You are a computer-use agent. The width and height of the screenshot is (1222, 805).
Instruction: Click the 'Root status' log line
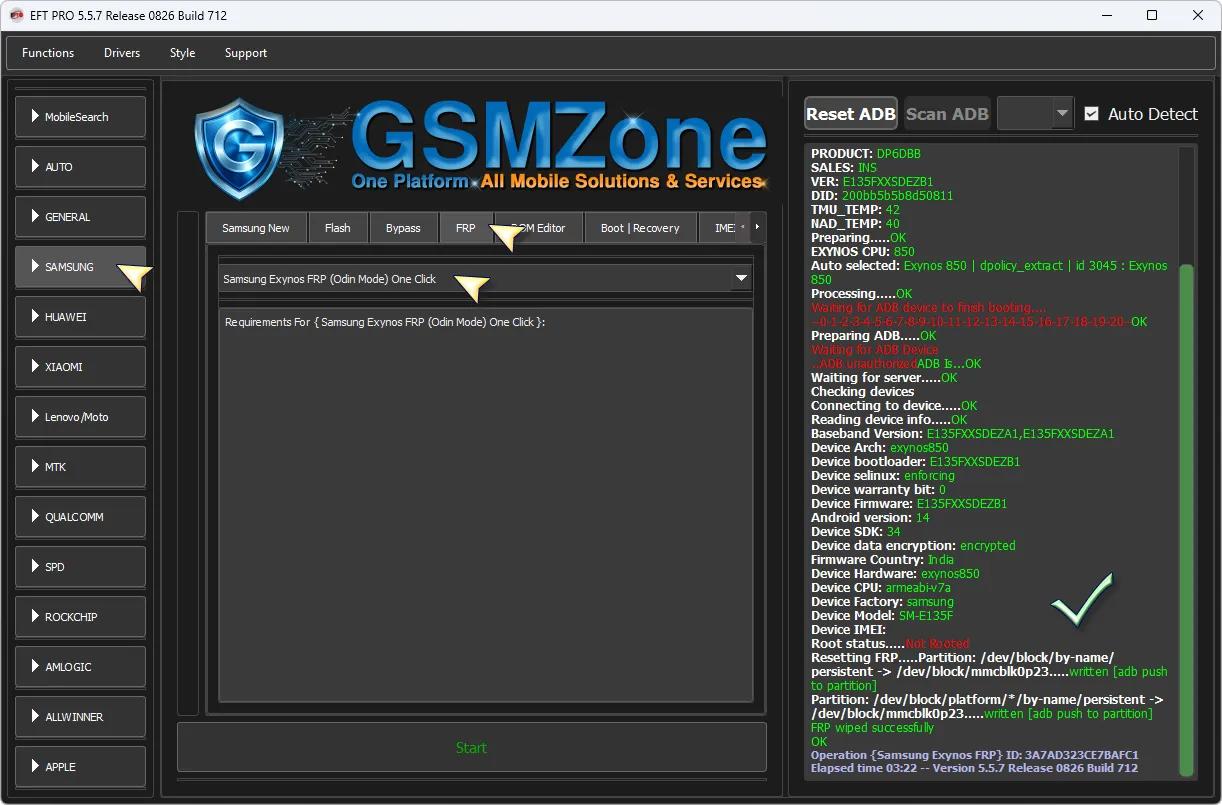pos(890,644)
